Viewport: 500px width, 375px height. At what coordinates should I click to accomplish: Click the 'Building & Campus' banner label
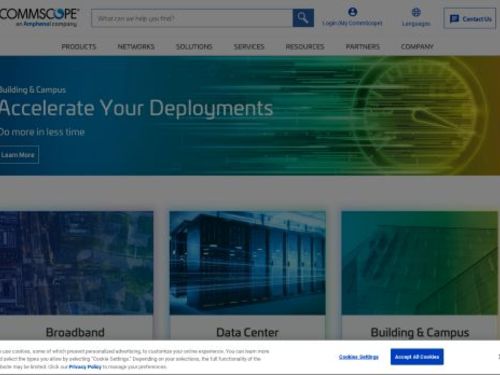coord(32,90)
